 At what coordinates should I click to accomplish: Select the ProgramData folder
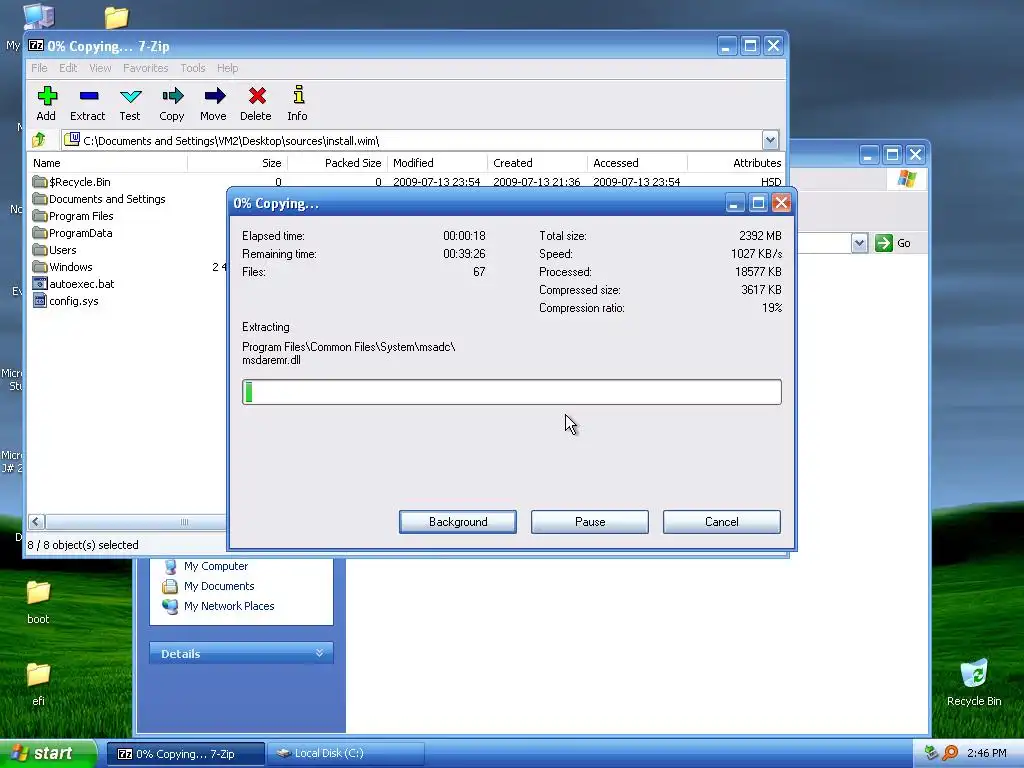coord(72,232)
